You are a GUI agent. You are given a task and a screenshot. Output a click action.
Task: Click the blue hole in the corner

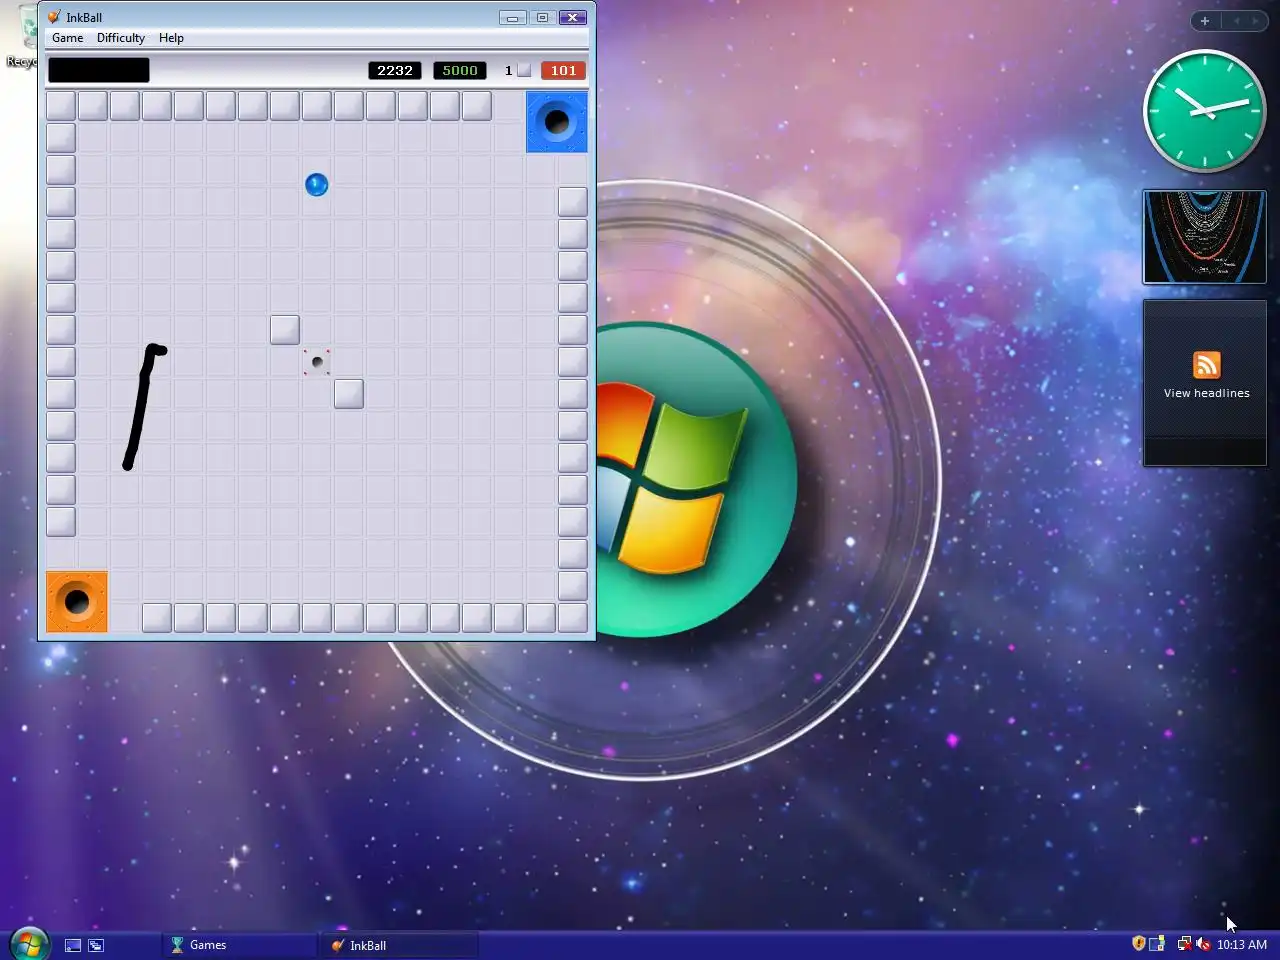point(557,122)
